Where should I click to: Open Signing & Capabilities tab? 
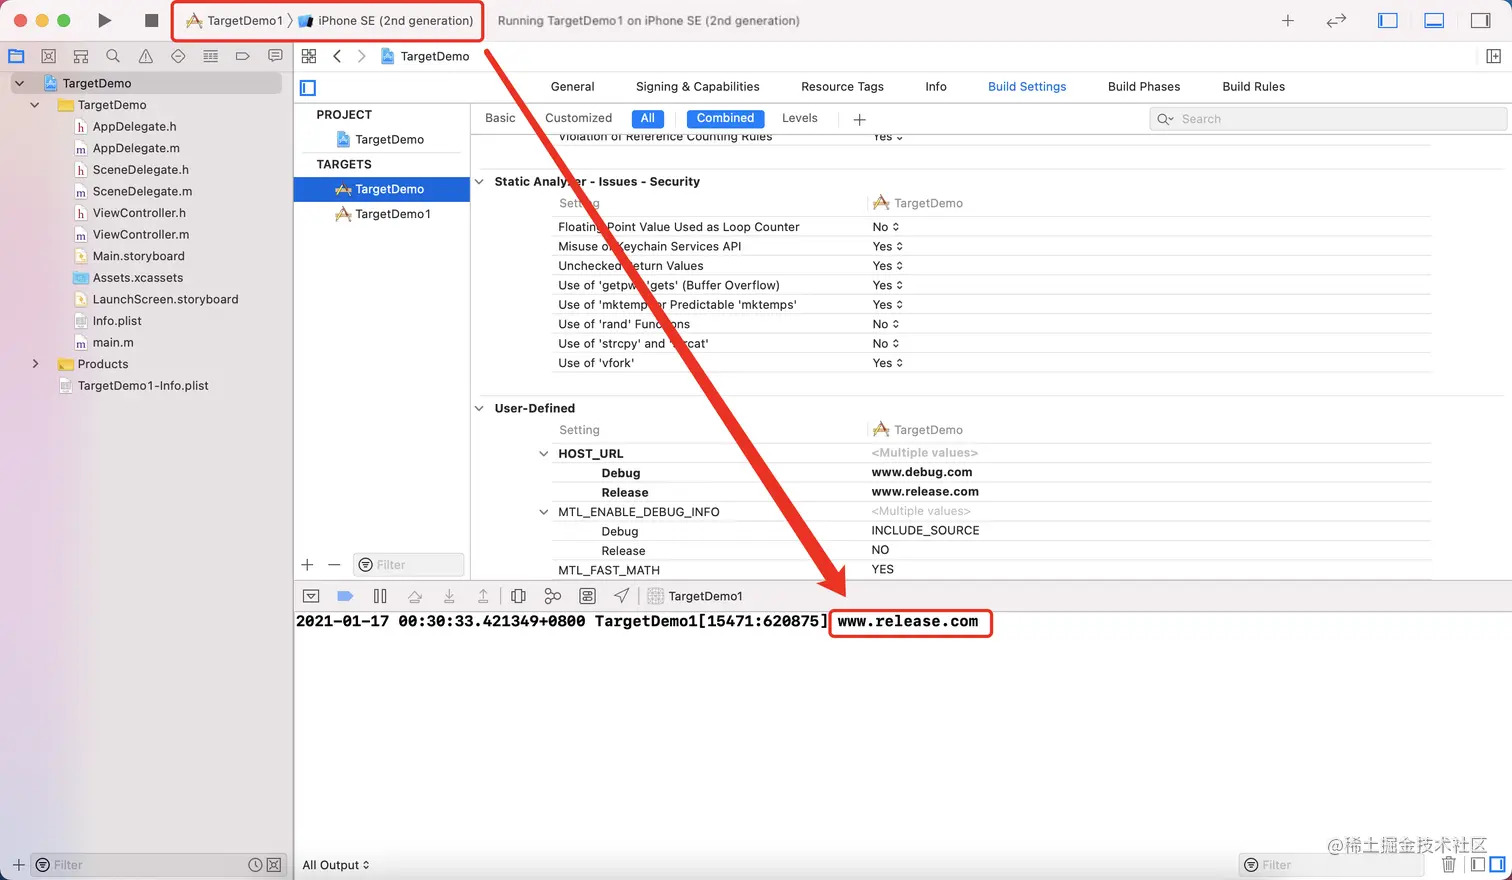click(698, 87)
